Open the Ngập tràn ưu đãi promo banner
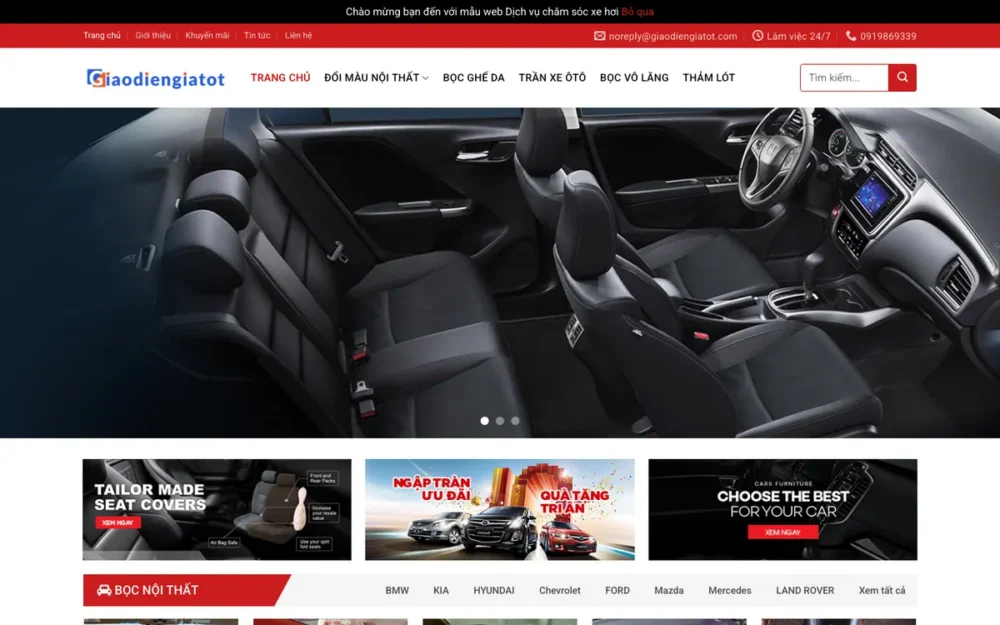 [499, 510]
